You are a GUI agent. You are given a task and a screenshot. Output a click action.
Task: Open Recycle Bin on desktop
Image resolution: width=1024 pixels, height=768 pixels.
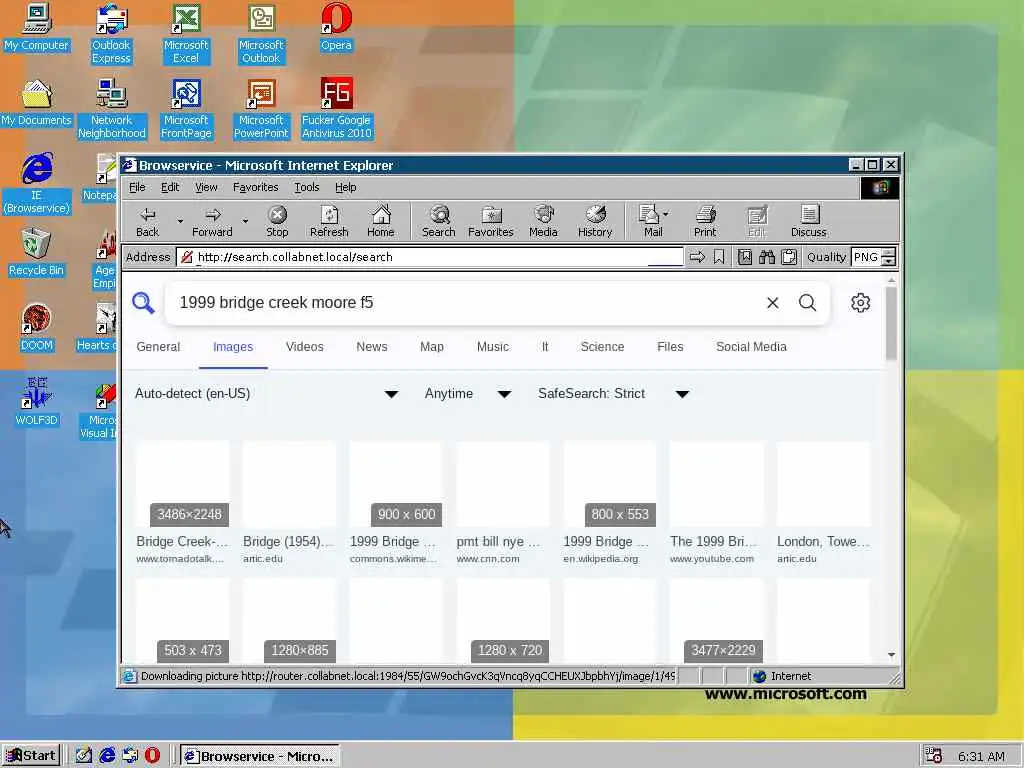pyautogui.click(x=37, y=253)
